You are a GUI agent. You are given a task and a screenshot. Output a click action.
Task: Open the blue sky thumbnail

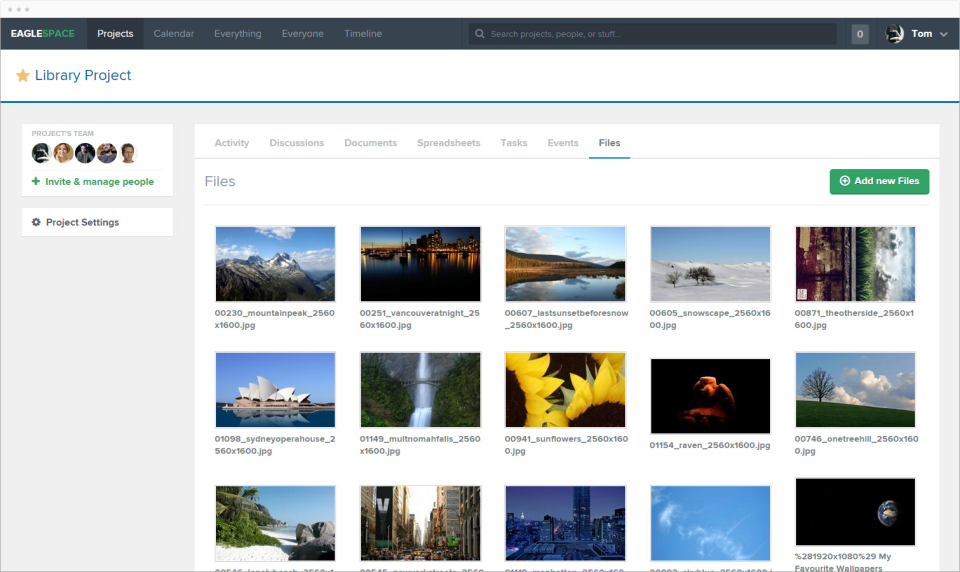[710, 523]
